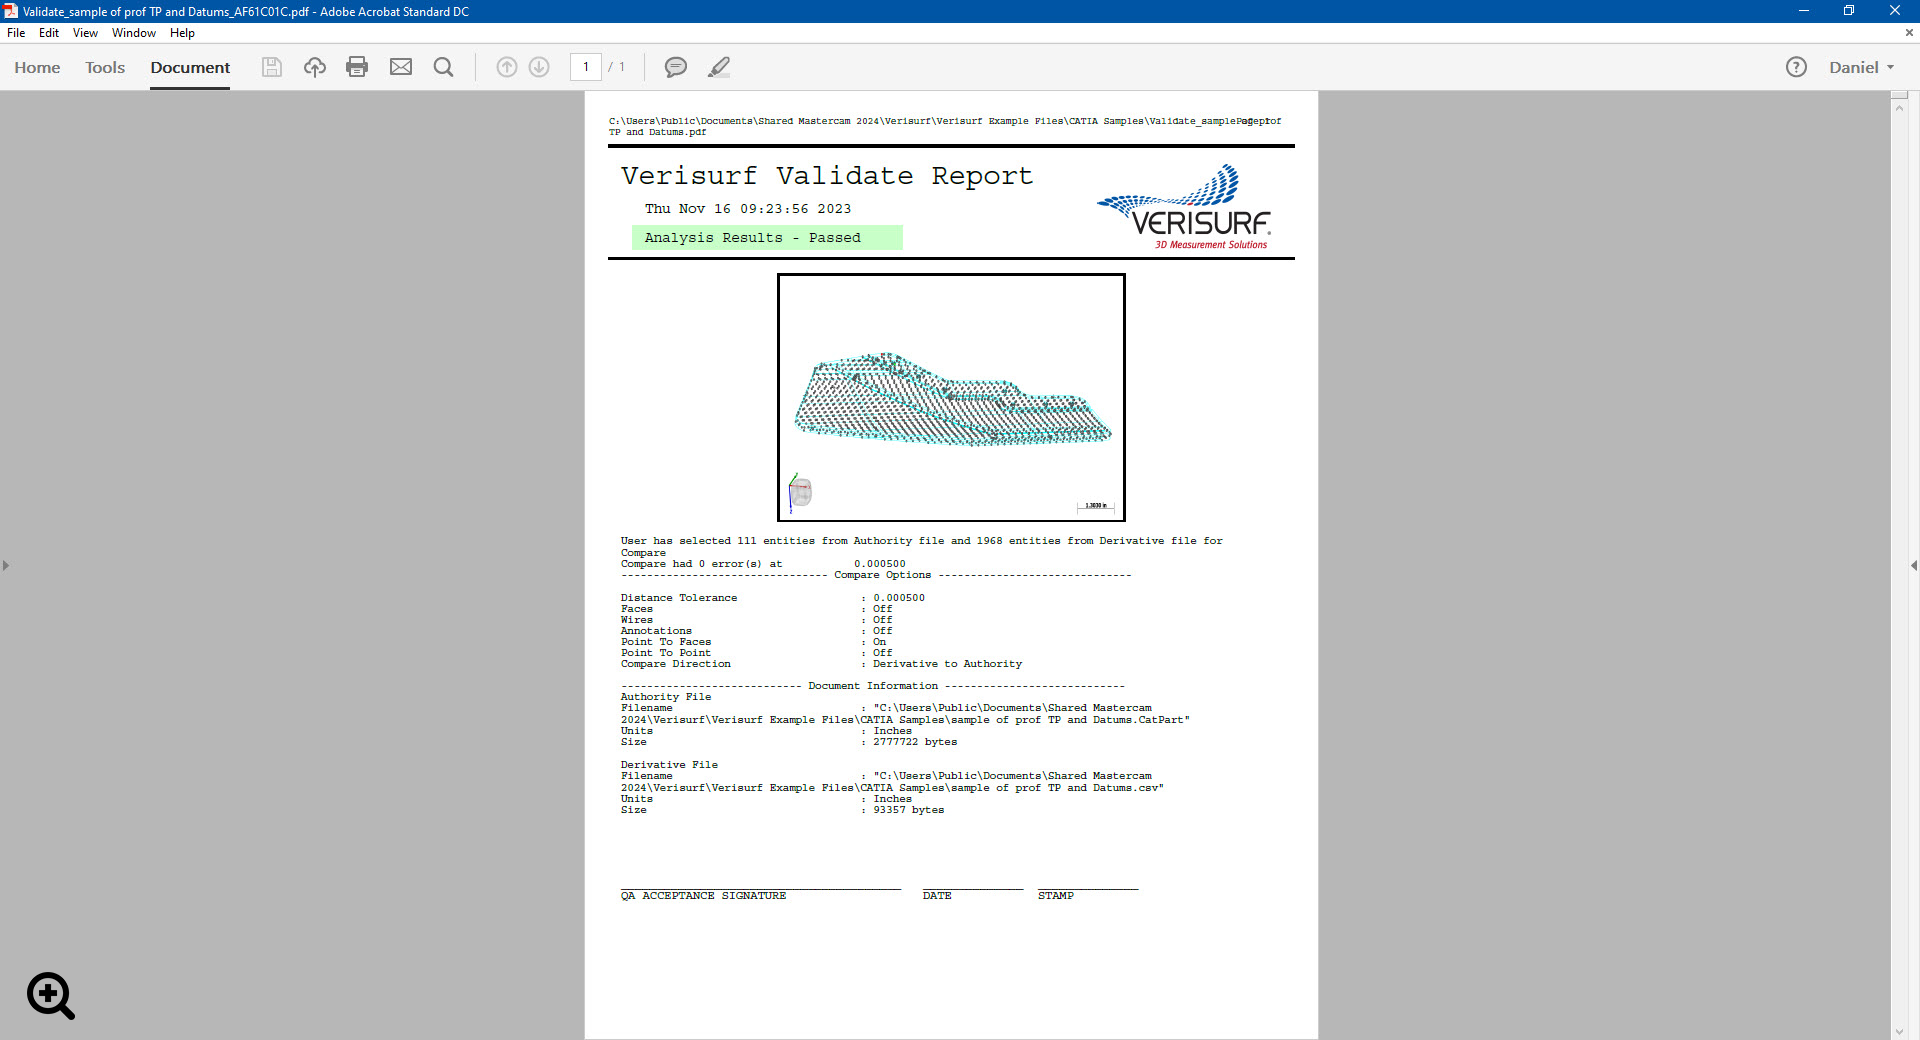Open the View menu
The height and width of the screenshot is (1040, 1920).
pyautogui.click(x=85, y=33)
